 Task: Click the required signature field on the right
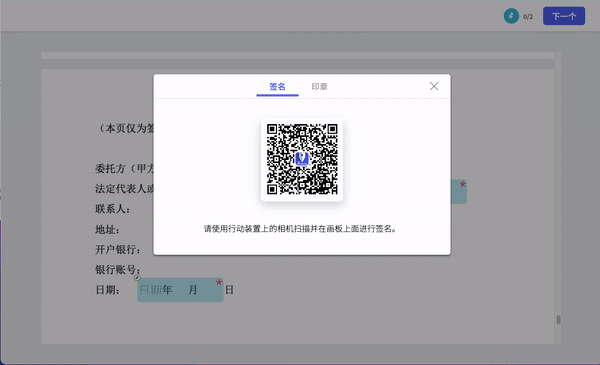[458, 192]
